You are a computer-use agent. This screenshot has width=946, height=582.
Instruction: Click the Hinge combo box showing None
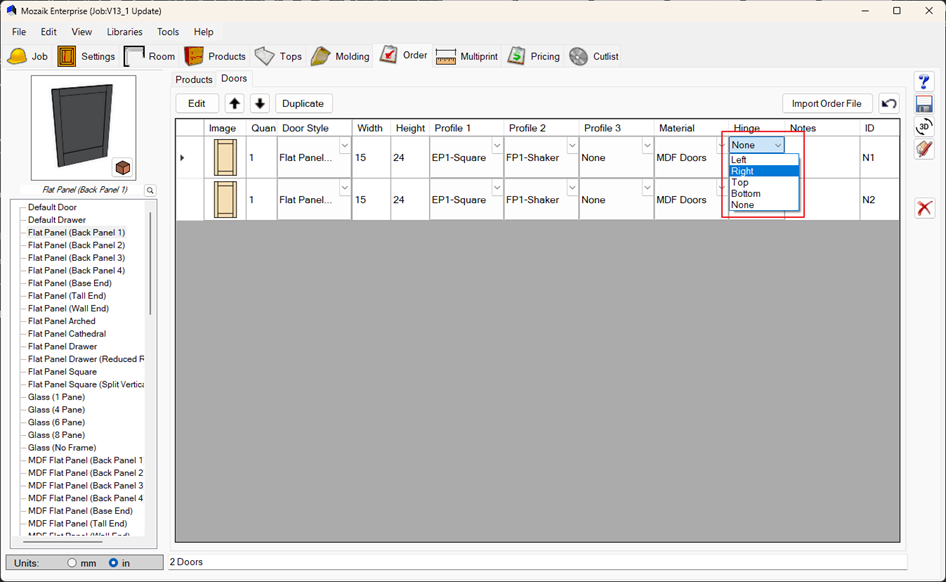point(757,145)
